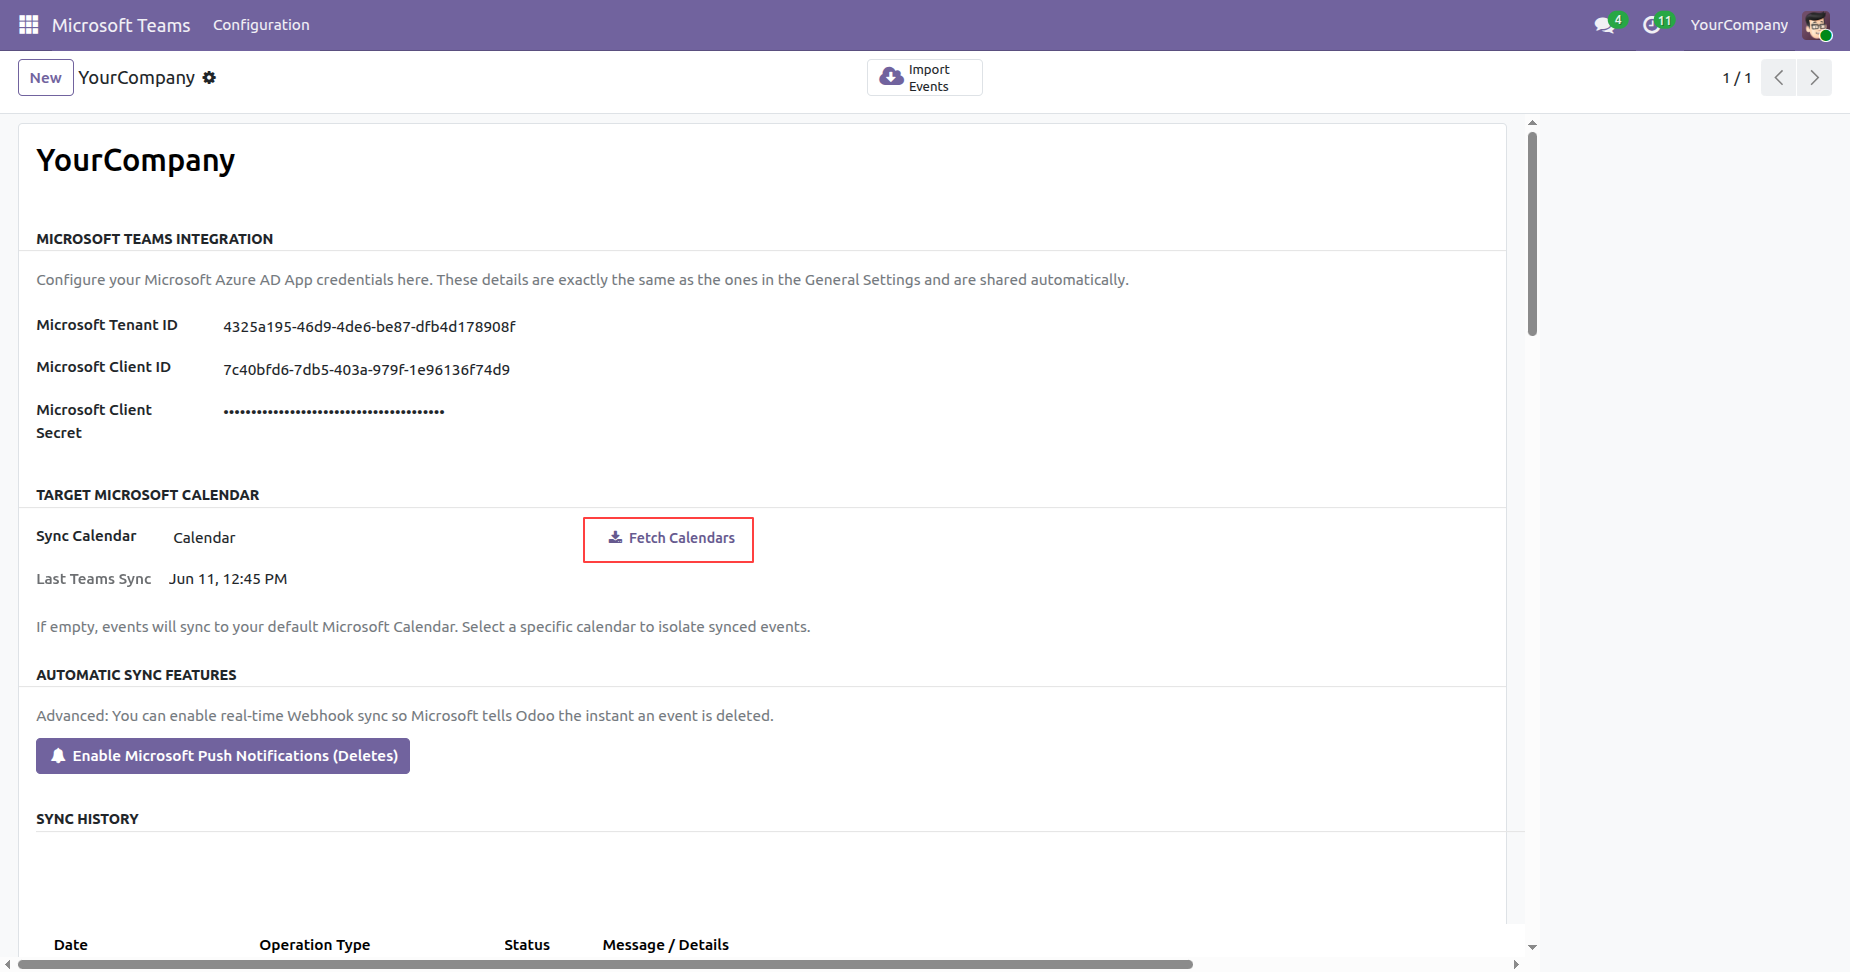Open the apps grid menu icon
Viewport: 1850px width, 972px height.
point(29,25)
